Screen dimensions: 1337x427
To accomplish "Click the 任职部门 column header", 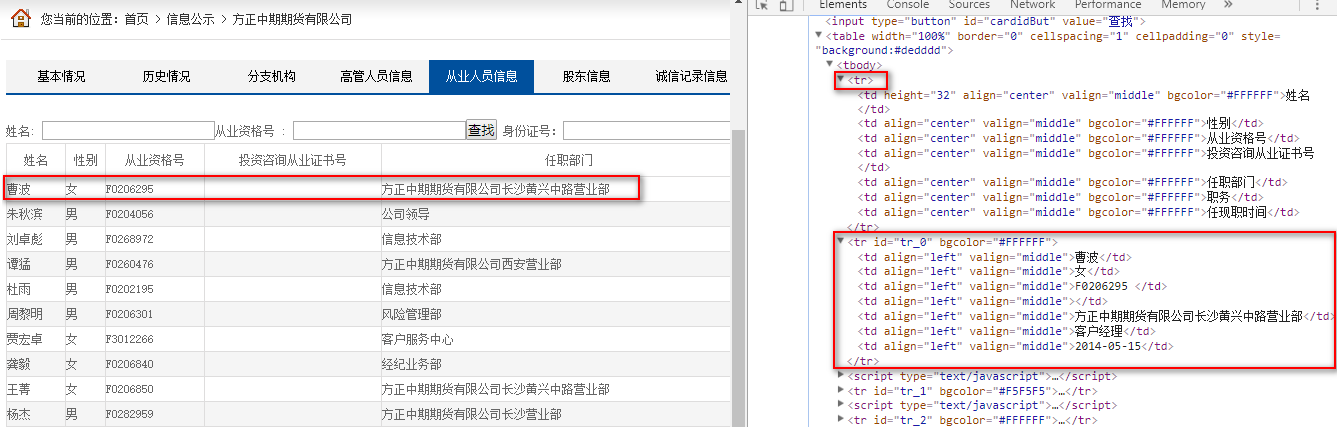I will coord(569,160).
